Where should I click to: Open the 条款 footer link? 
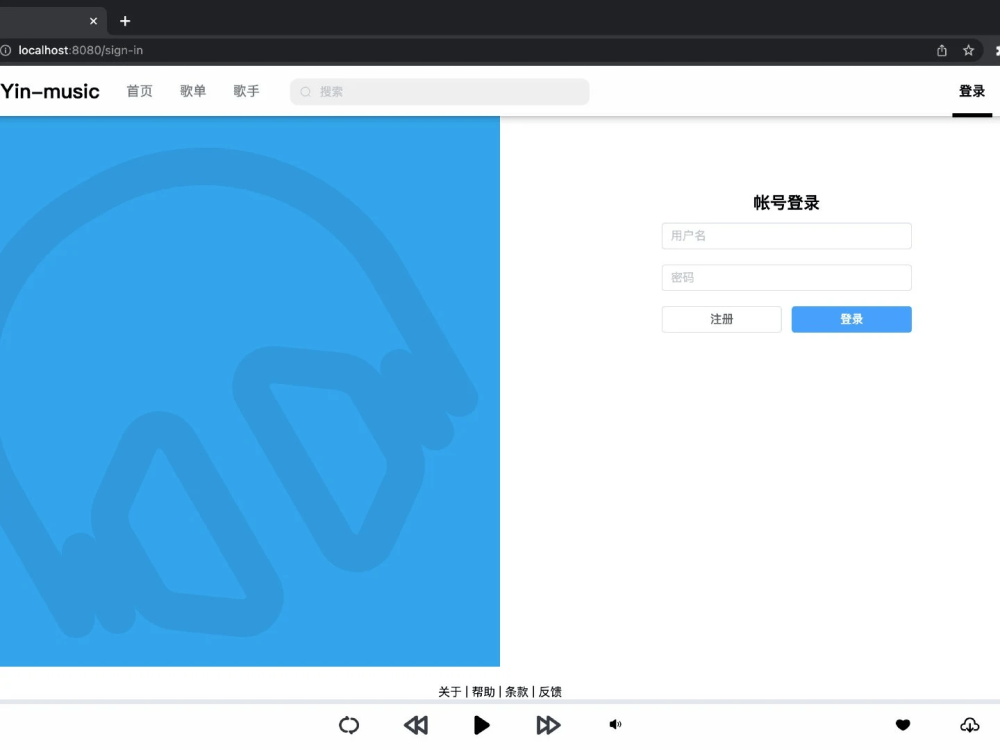pyautogui.click(x=517, y=692)
